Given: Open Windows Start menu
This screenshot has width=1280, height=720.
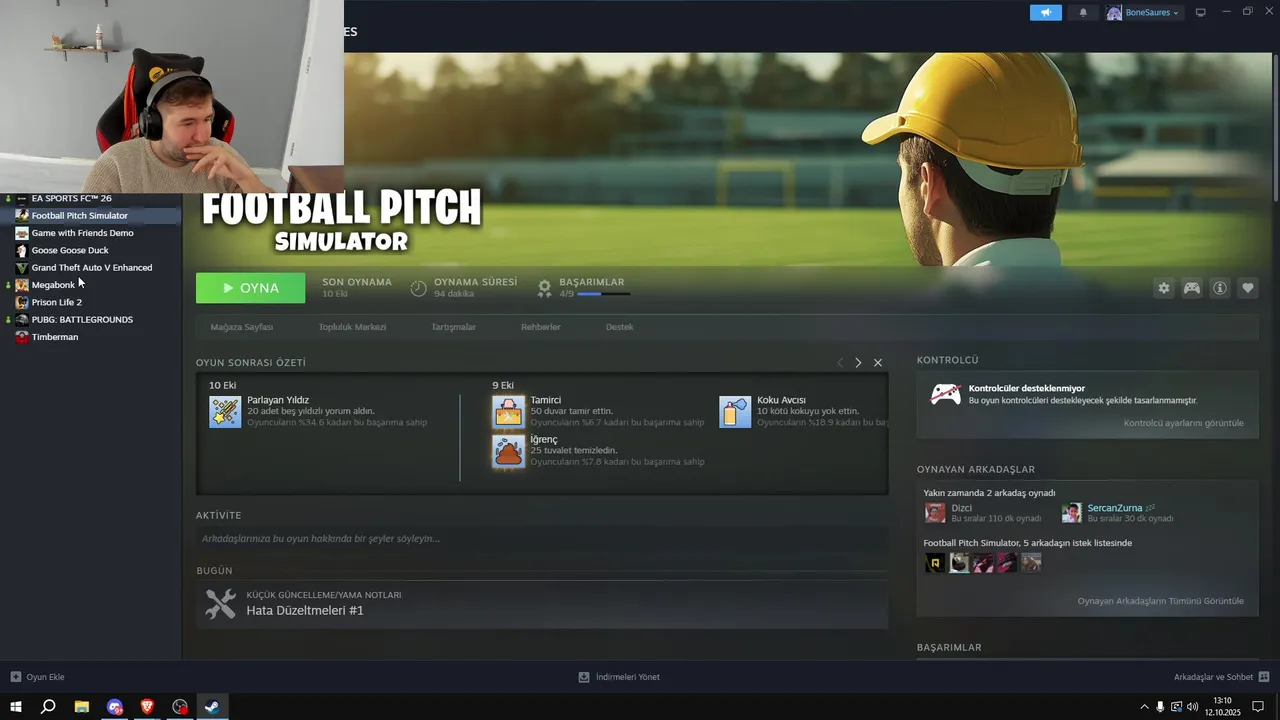Looking at the screenshot, I should (x=16, y=707).
